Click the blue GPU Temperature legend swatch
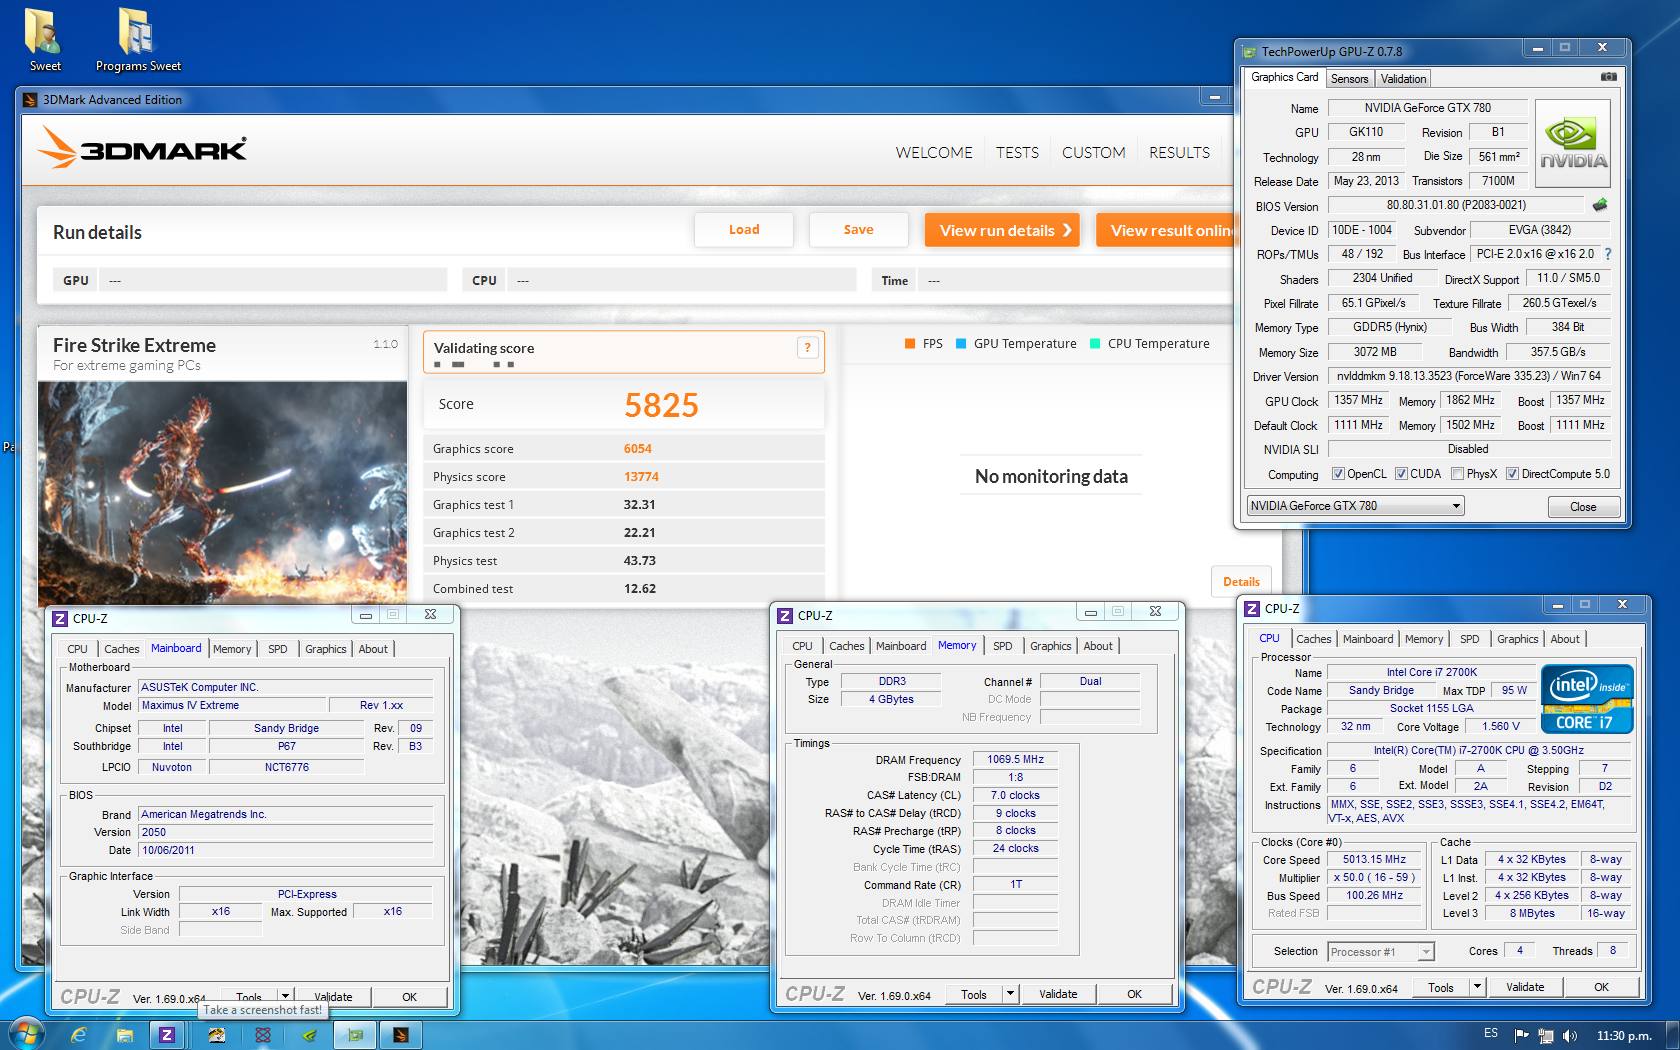The image size is (1680, 1050). 961,344
